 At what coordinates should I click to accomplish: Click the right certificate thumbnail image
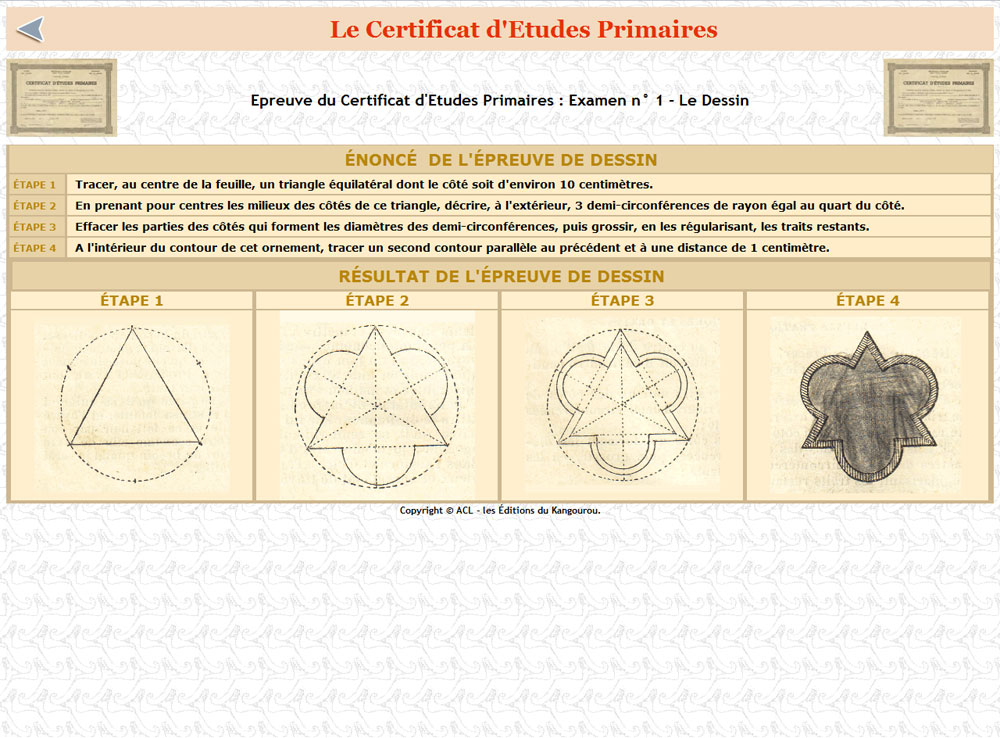938,97
